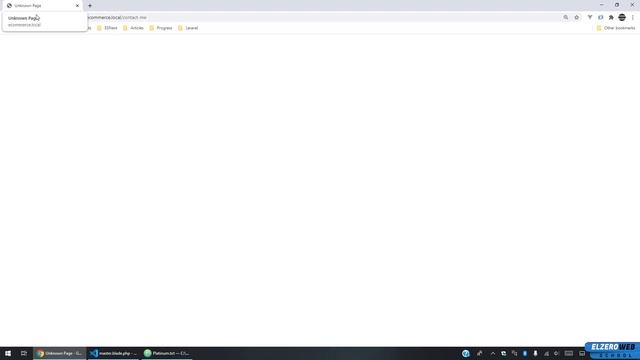Open the volume tray icon
Image resolution: width=640 pixels, height=360 pixels.
click(556, 353)
